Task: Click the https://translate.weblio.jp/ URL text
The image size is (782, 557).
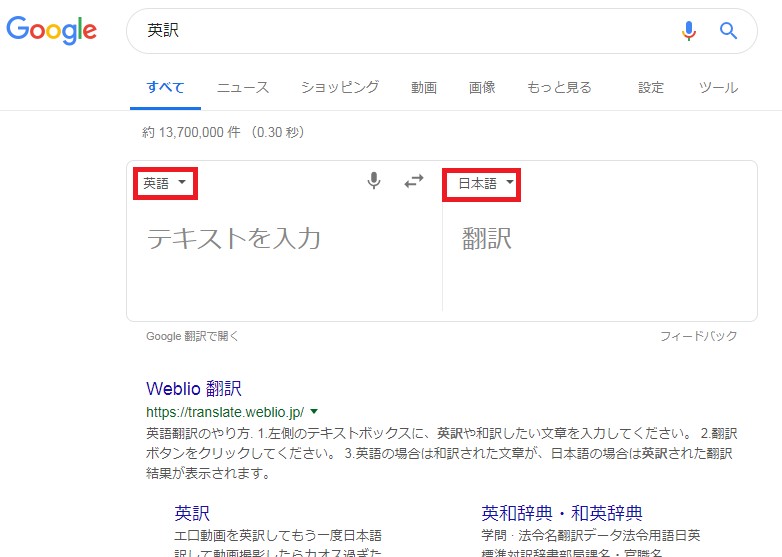Action: coord(225,412)
